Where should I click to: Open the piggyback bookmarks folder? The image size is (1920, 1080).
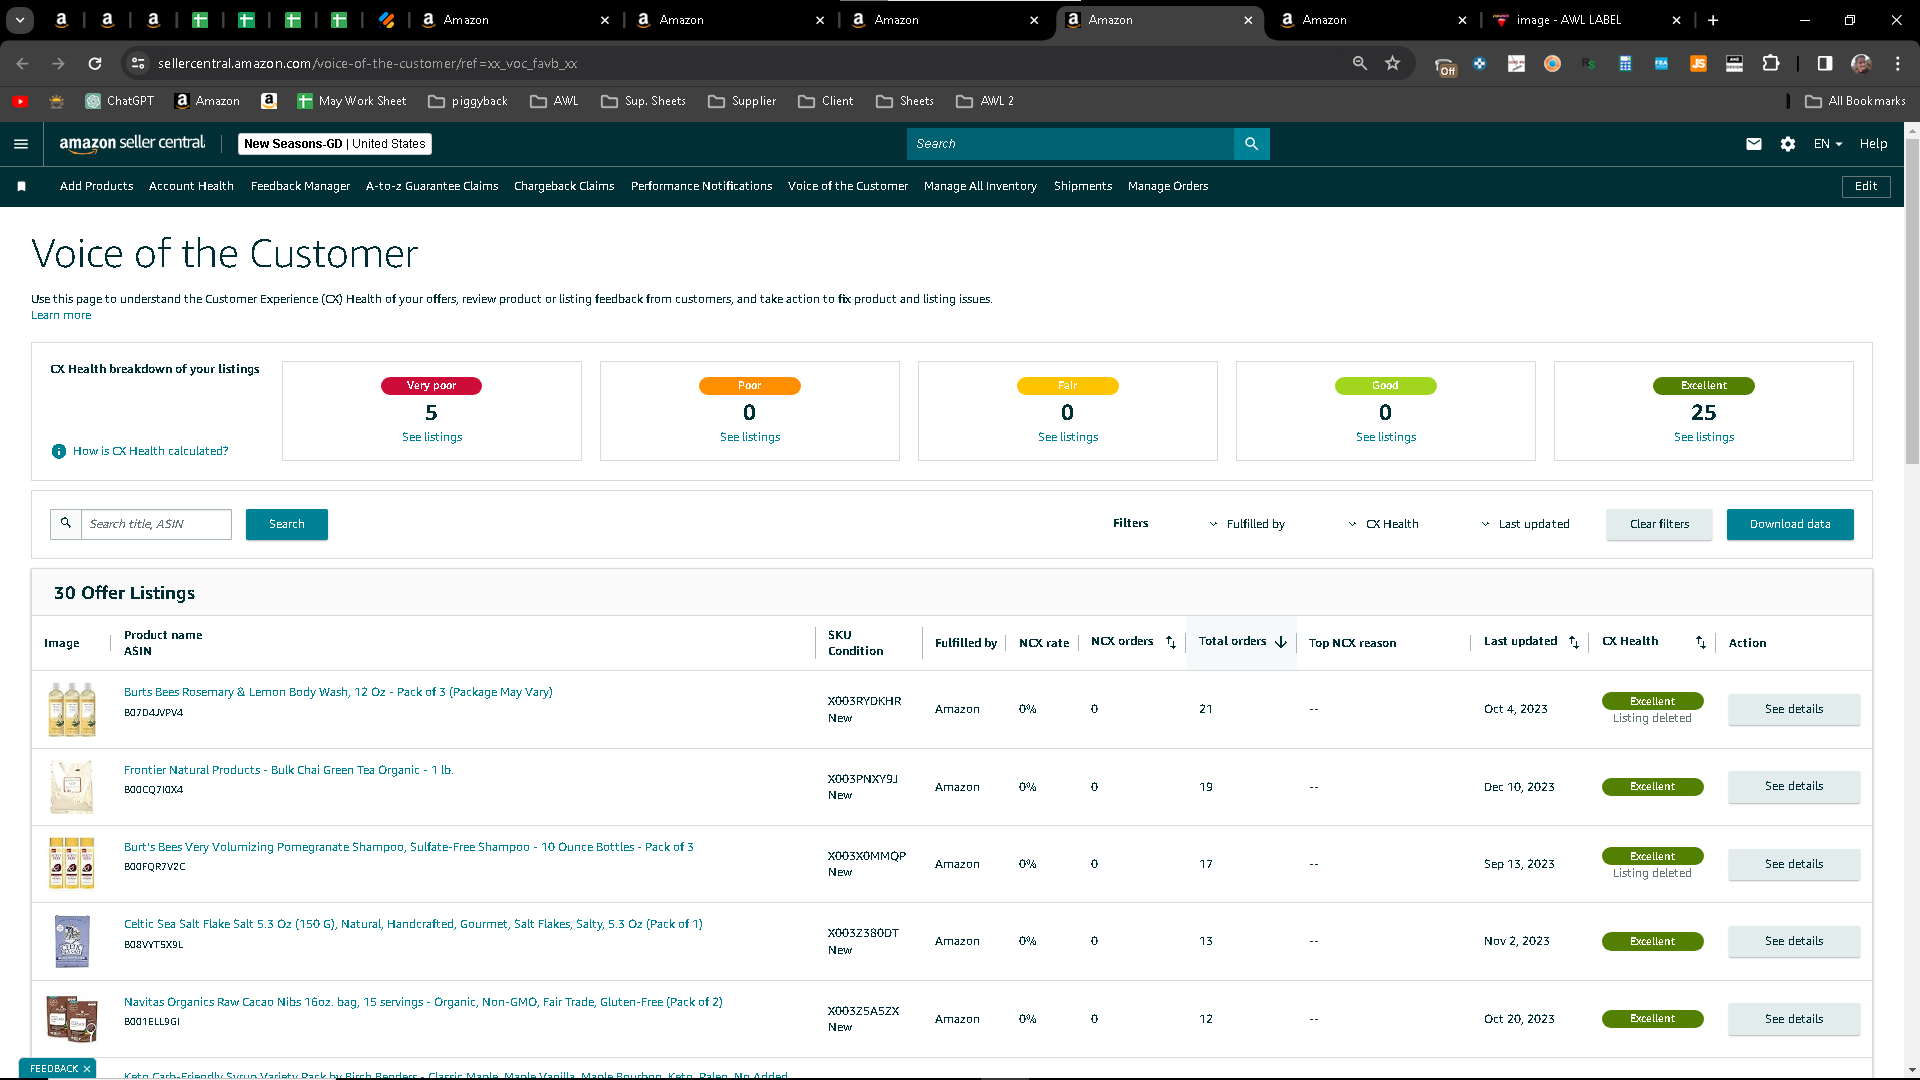coord(468,101)
